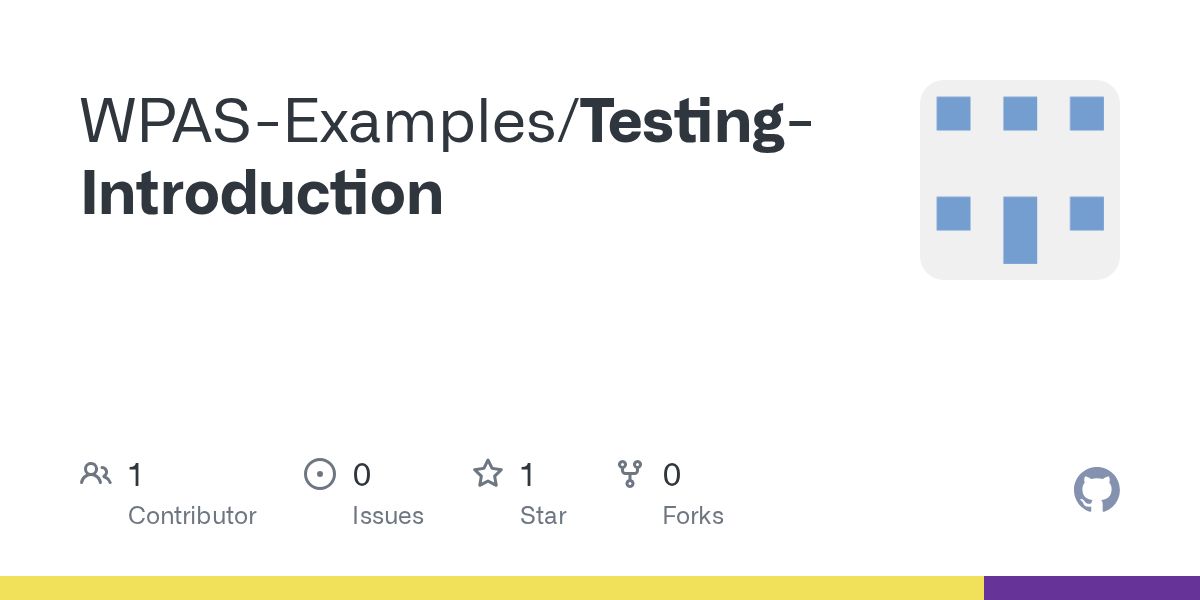Click the star outline icon

point(487,474)
